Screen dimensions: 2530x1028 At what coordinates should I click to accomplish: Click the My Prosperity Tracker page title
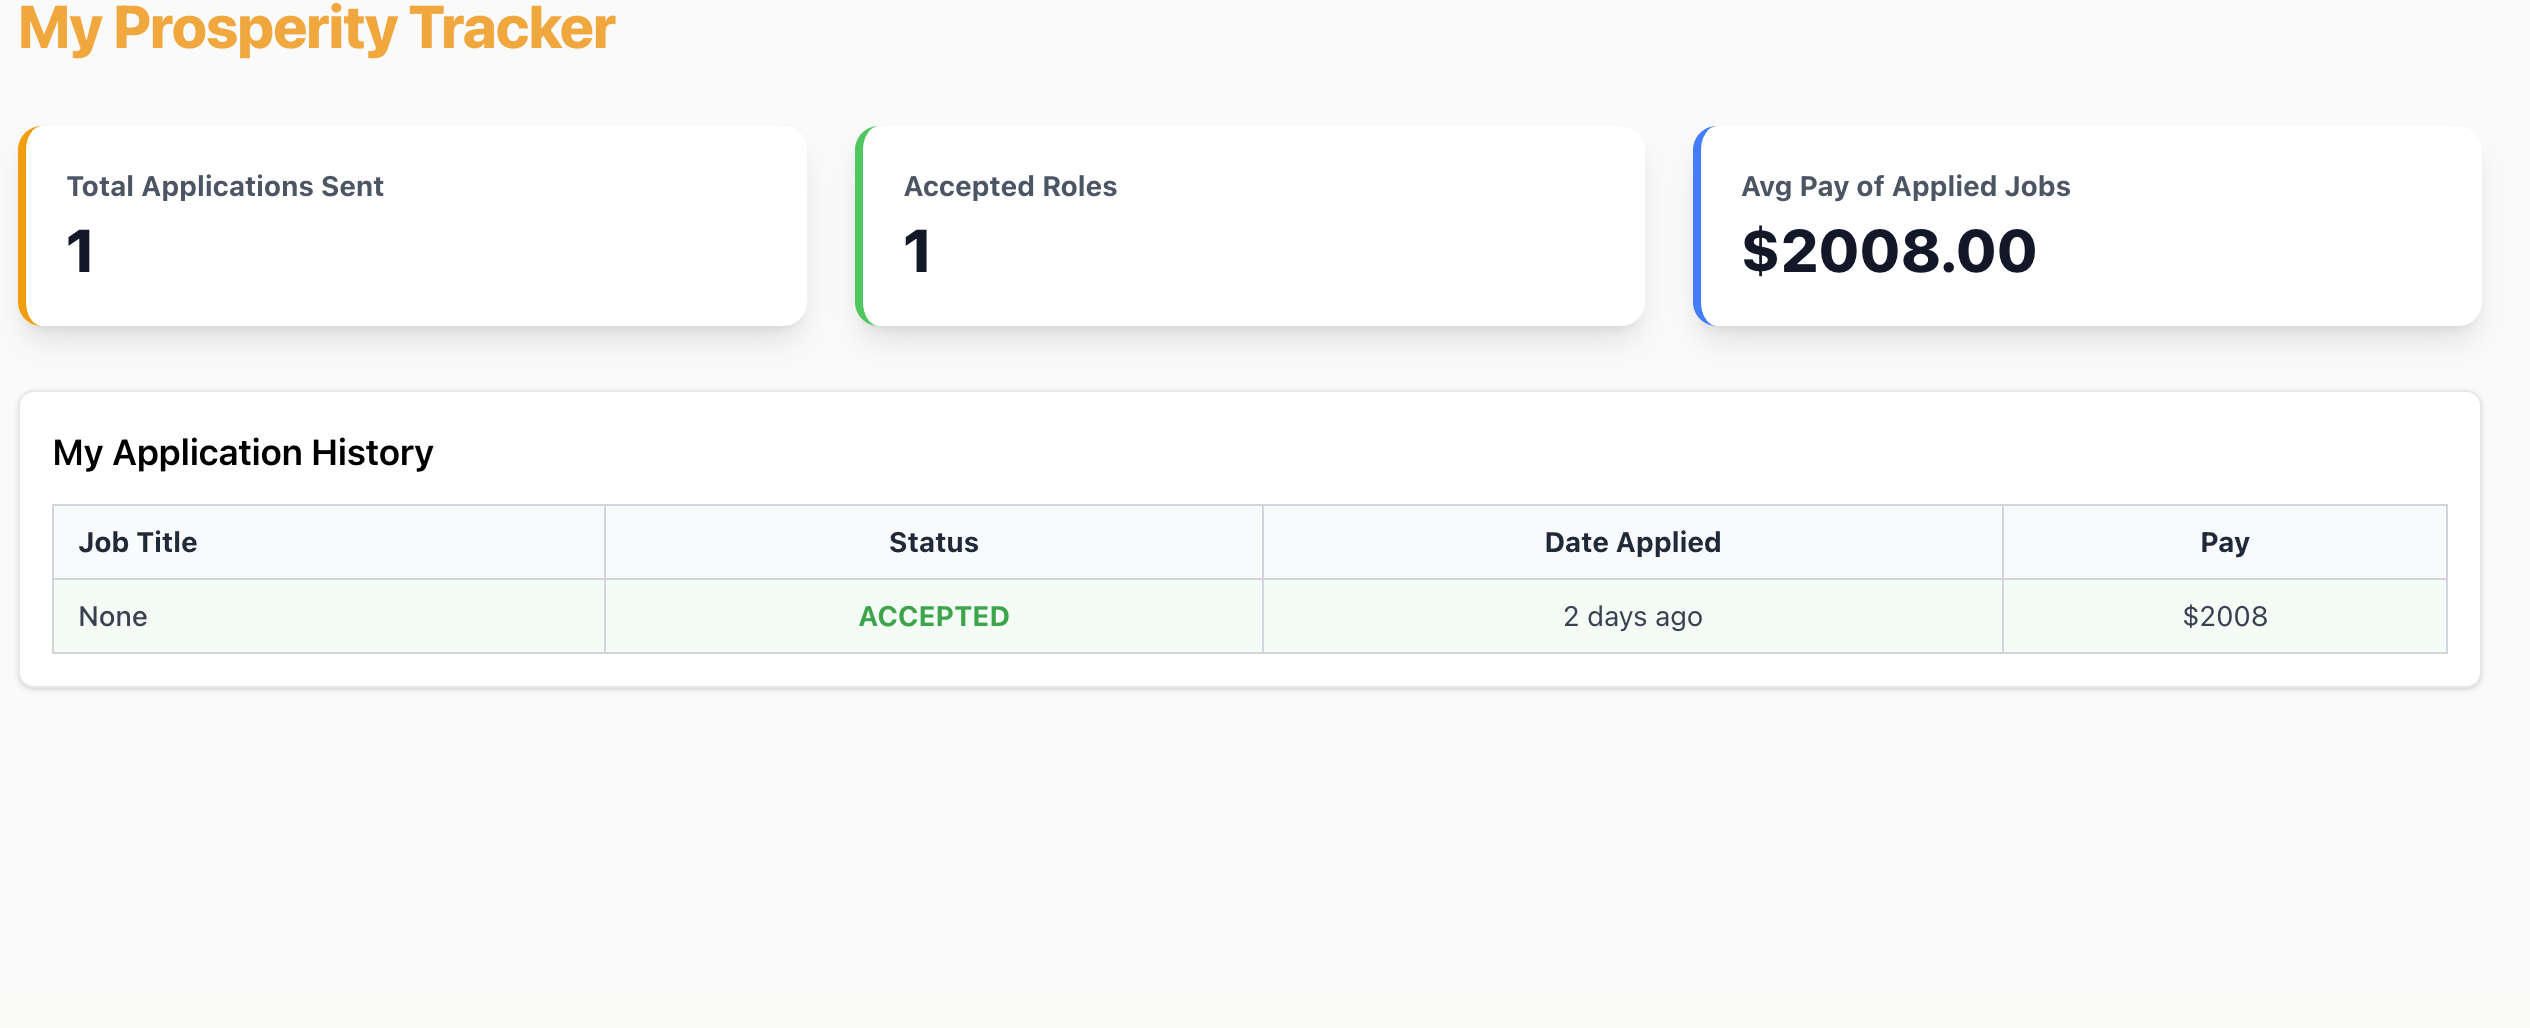316,28
